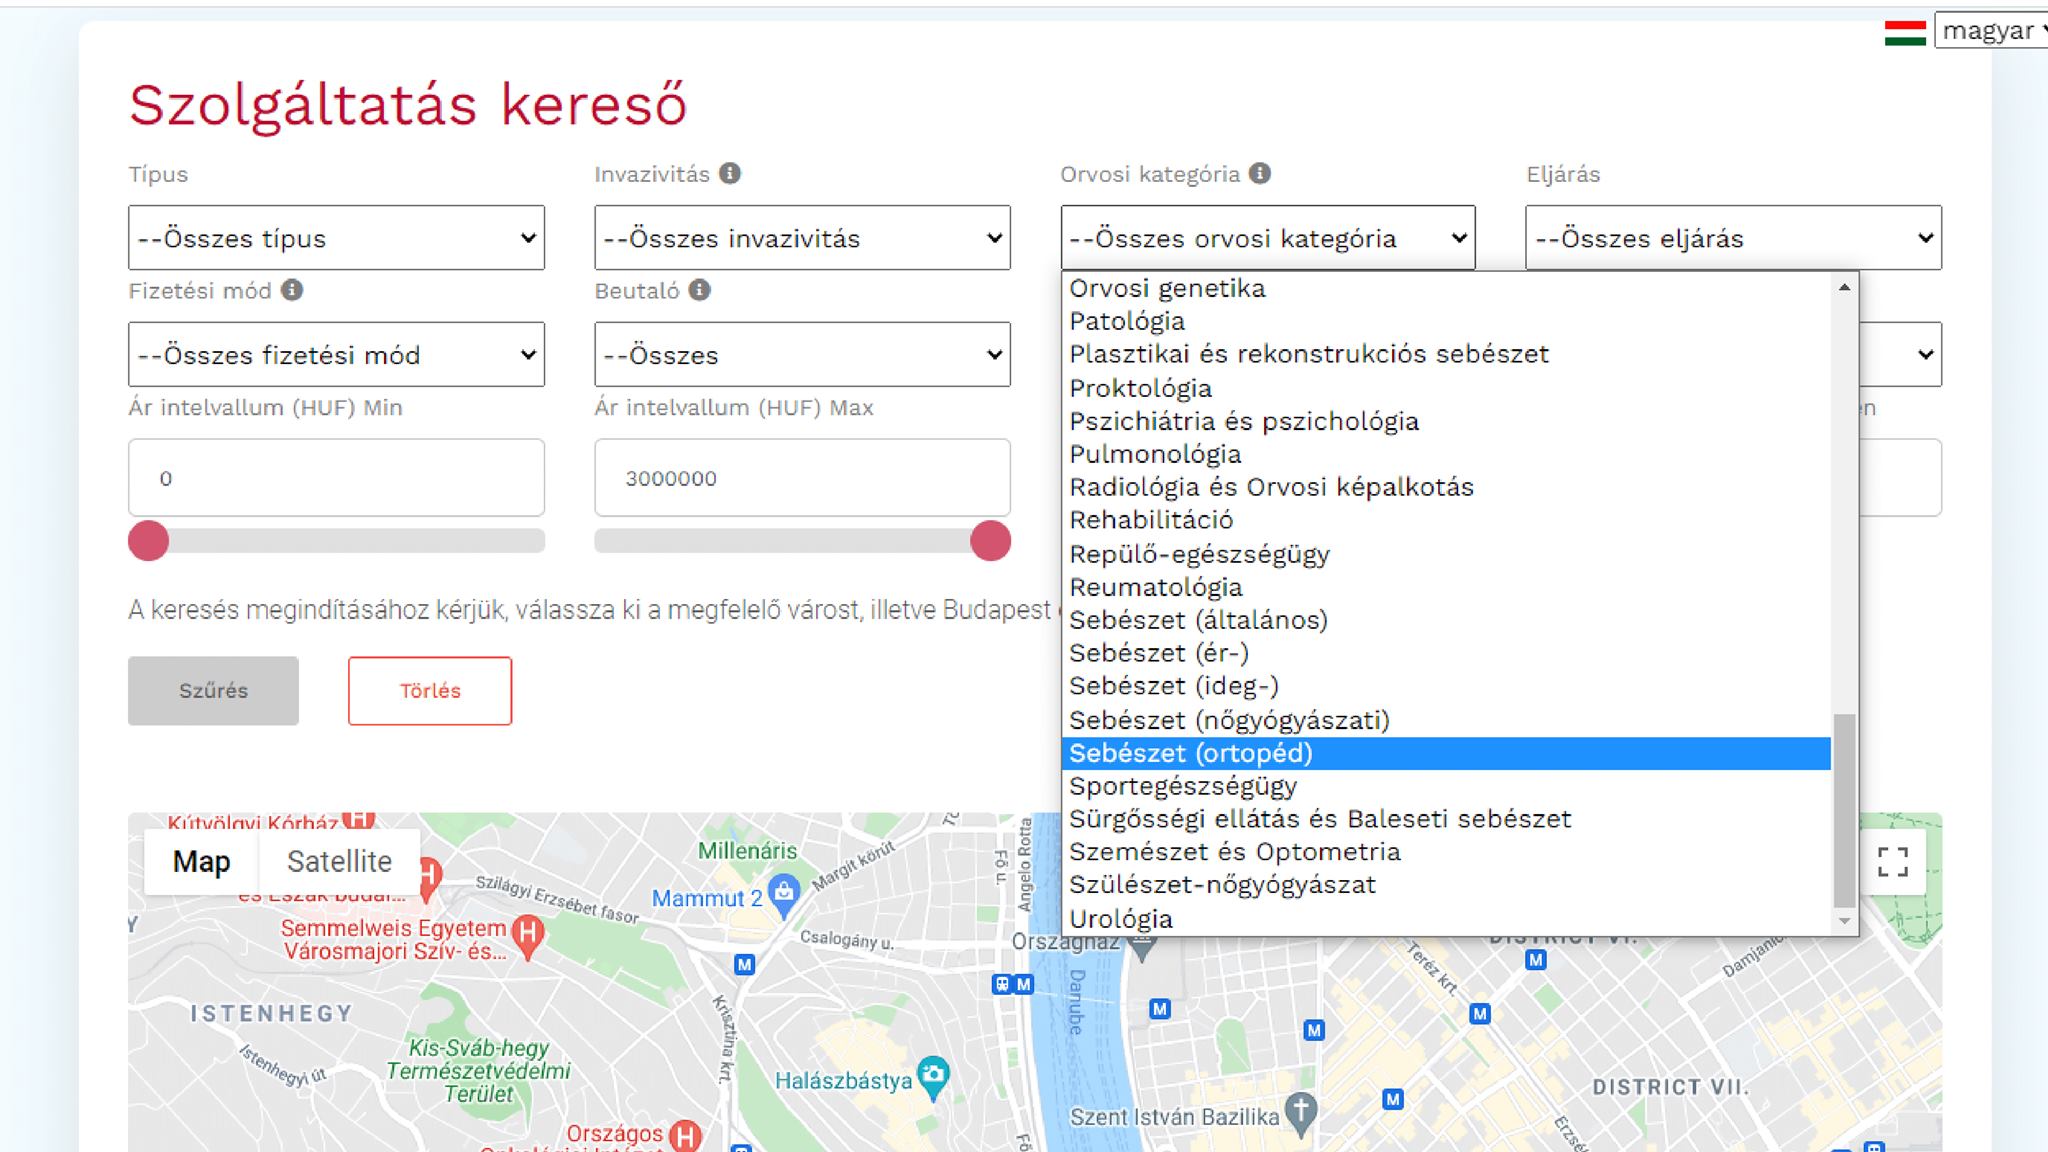This screenshot has width=2048, height=1152.
Task: Open the Beutaló dropdown
Action: pos(801,354)
